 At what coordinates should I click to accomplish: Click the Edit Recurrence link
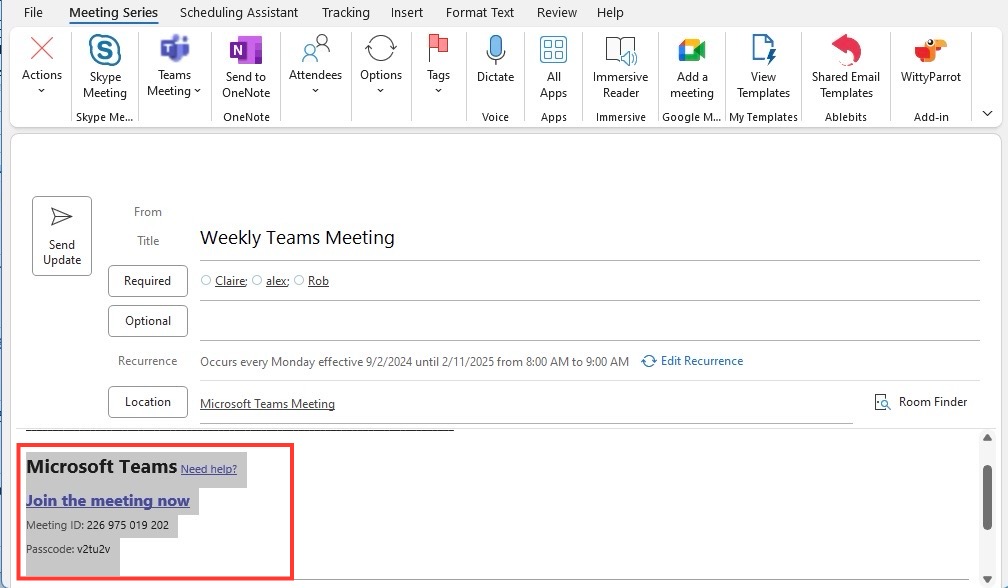click(x=701, y=361)
